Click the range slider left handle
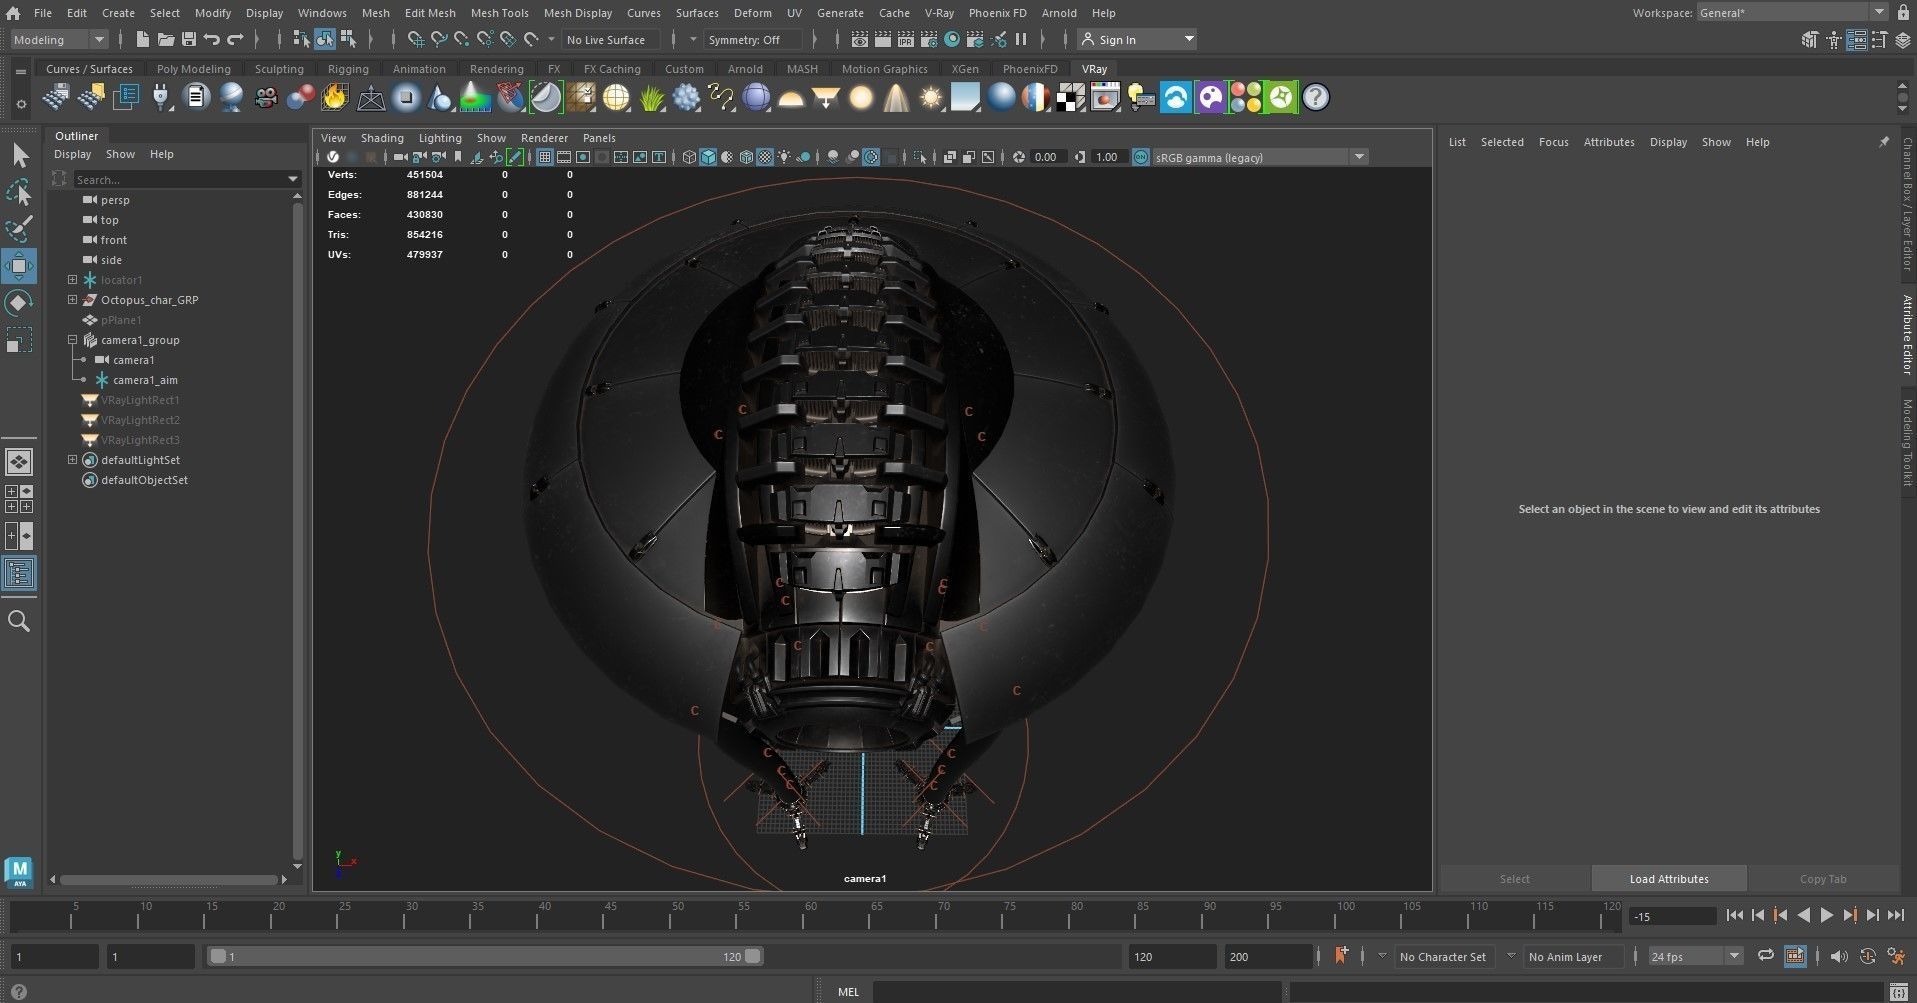Viewport: 1917px width, 1003px height. point(217,956)
